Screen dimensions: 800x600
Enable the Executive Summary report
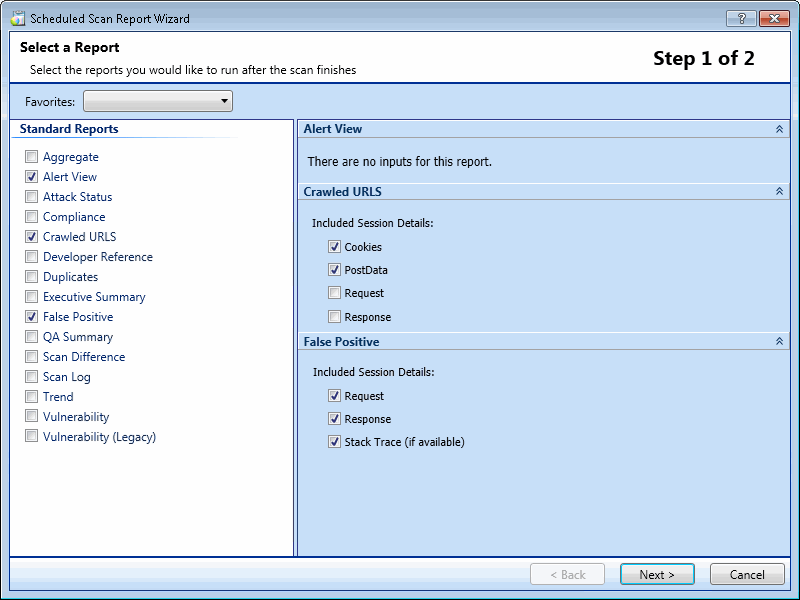30,297
